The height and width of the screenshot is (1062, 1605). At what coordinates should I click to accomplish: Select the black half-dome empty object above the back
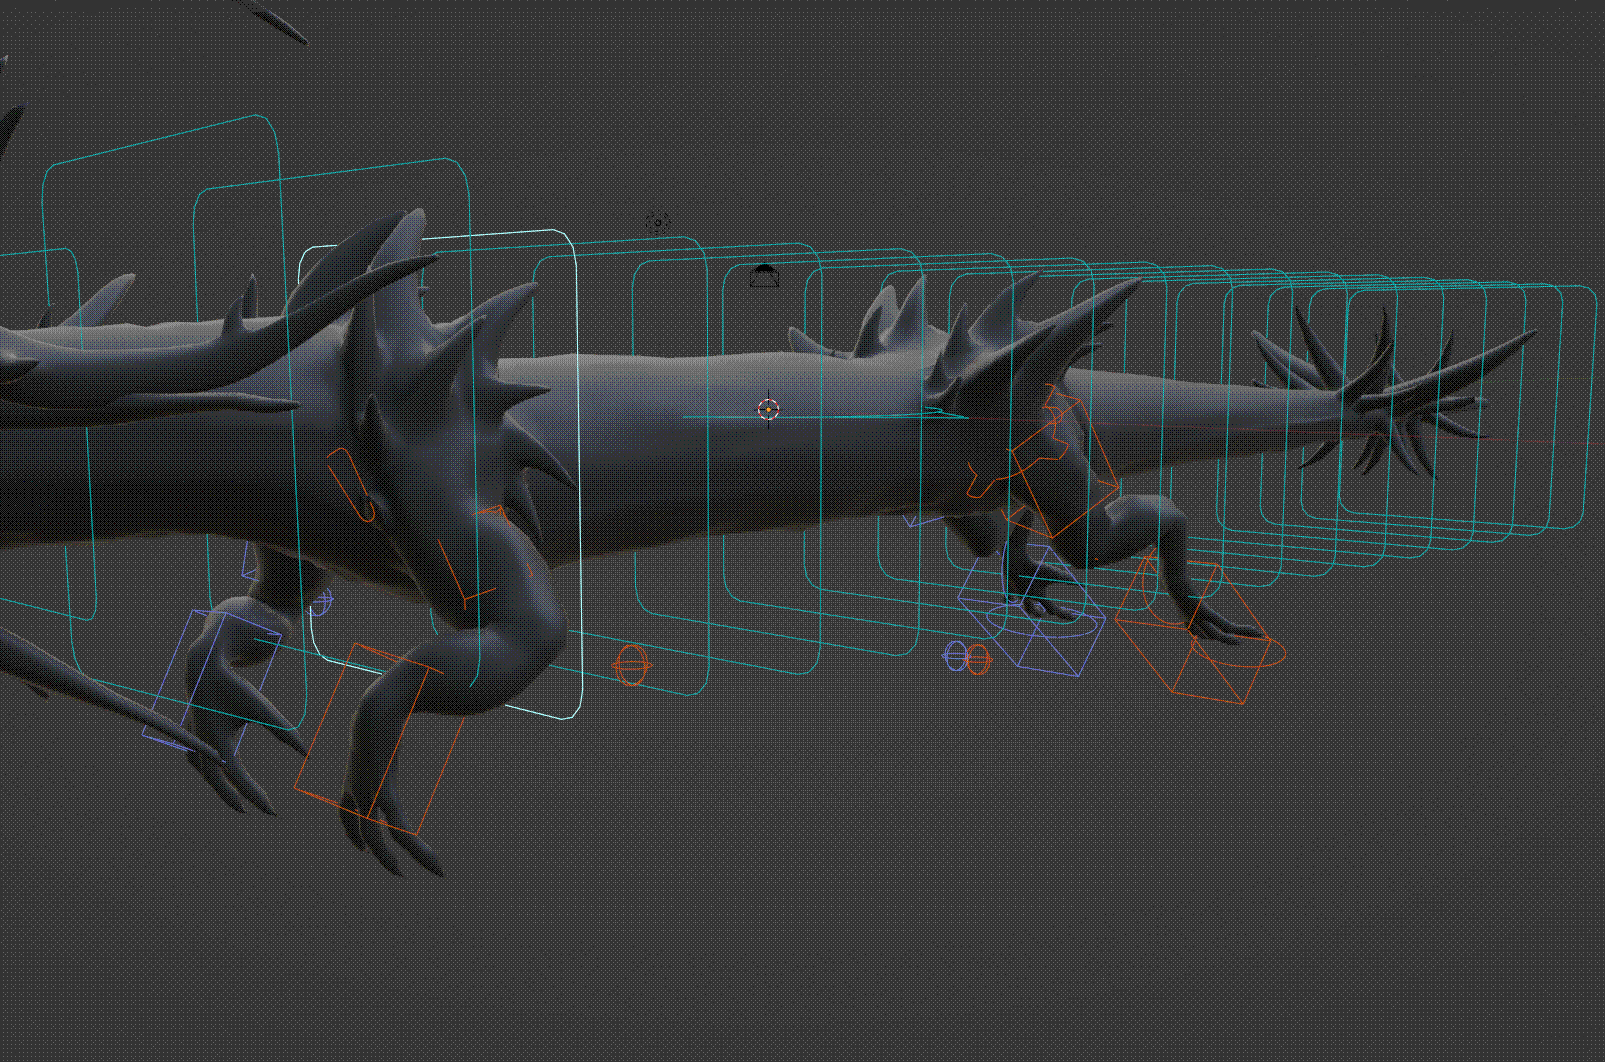pyautogui.click(x=764, y=276)
